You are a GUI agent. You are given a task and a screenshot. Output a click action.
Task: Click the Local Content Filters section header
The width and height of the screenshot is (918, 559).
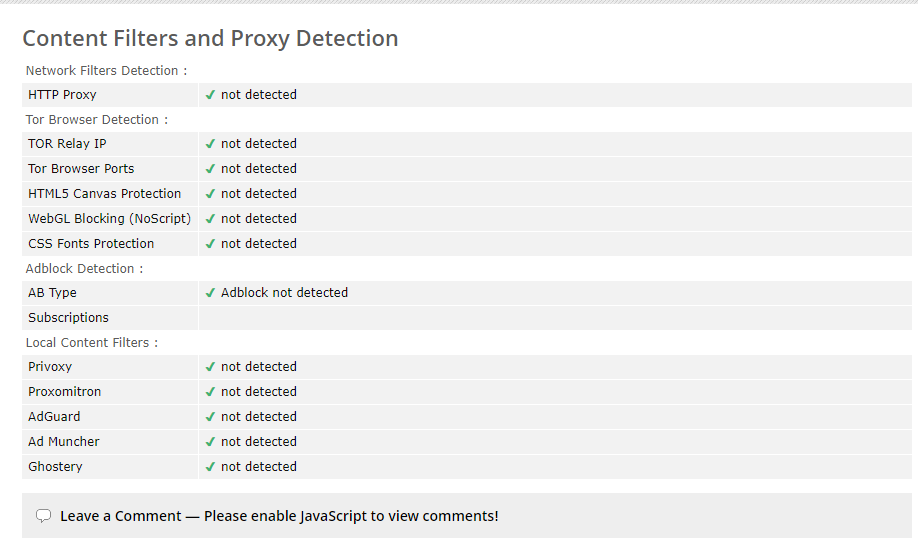[x=91, y=343]
